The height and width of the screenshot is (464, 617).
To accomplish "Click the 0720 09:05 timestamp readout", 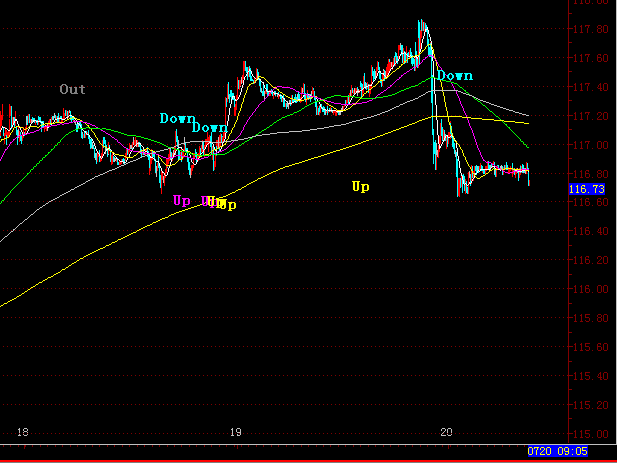I will click(x=558, y=451).
